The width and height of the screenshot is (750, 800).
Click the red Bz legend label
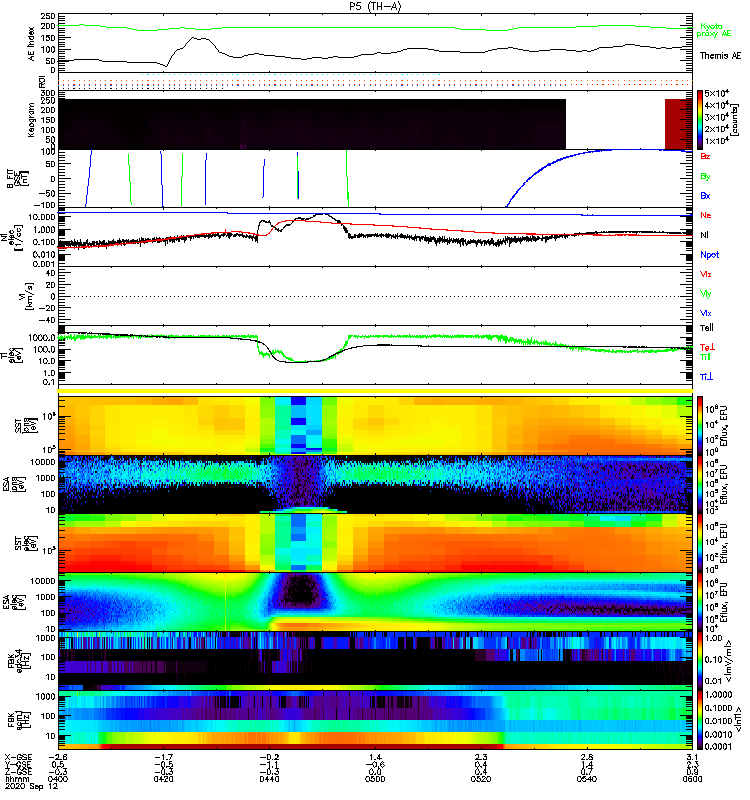click(705, 156)
